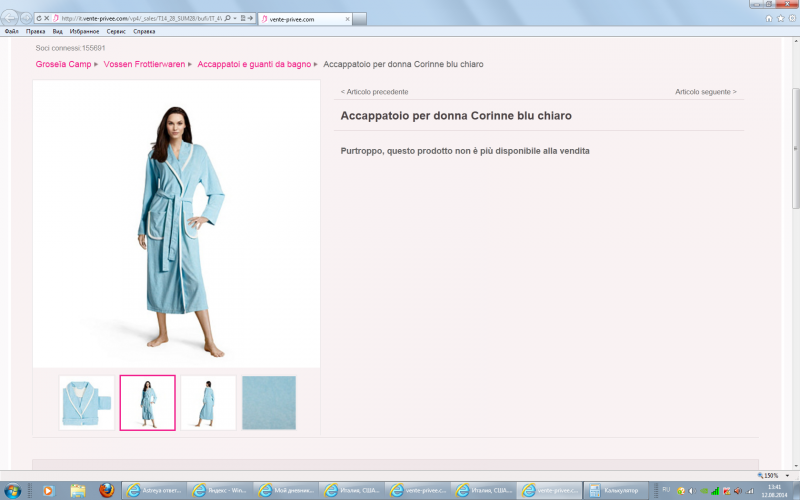Open the 150% zoom level dropdown
The image size is (800, 500).
pyautogui.click(x=787, y=476)
